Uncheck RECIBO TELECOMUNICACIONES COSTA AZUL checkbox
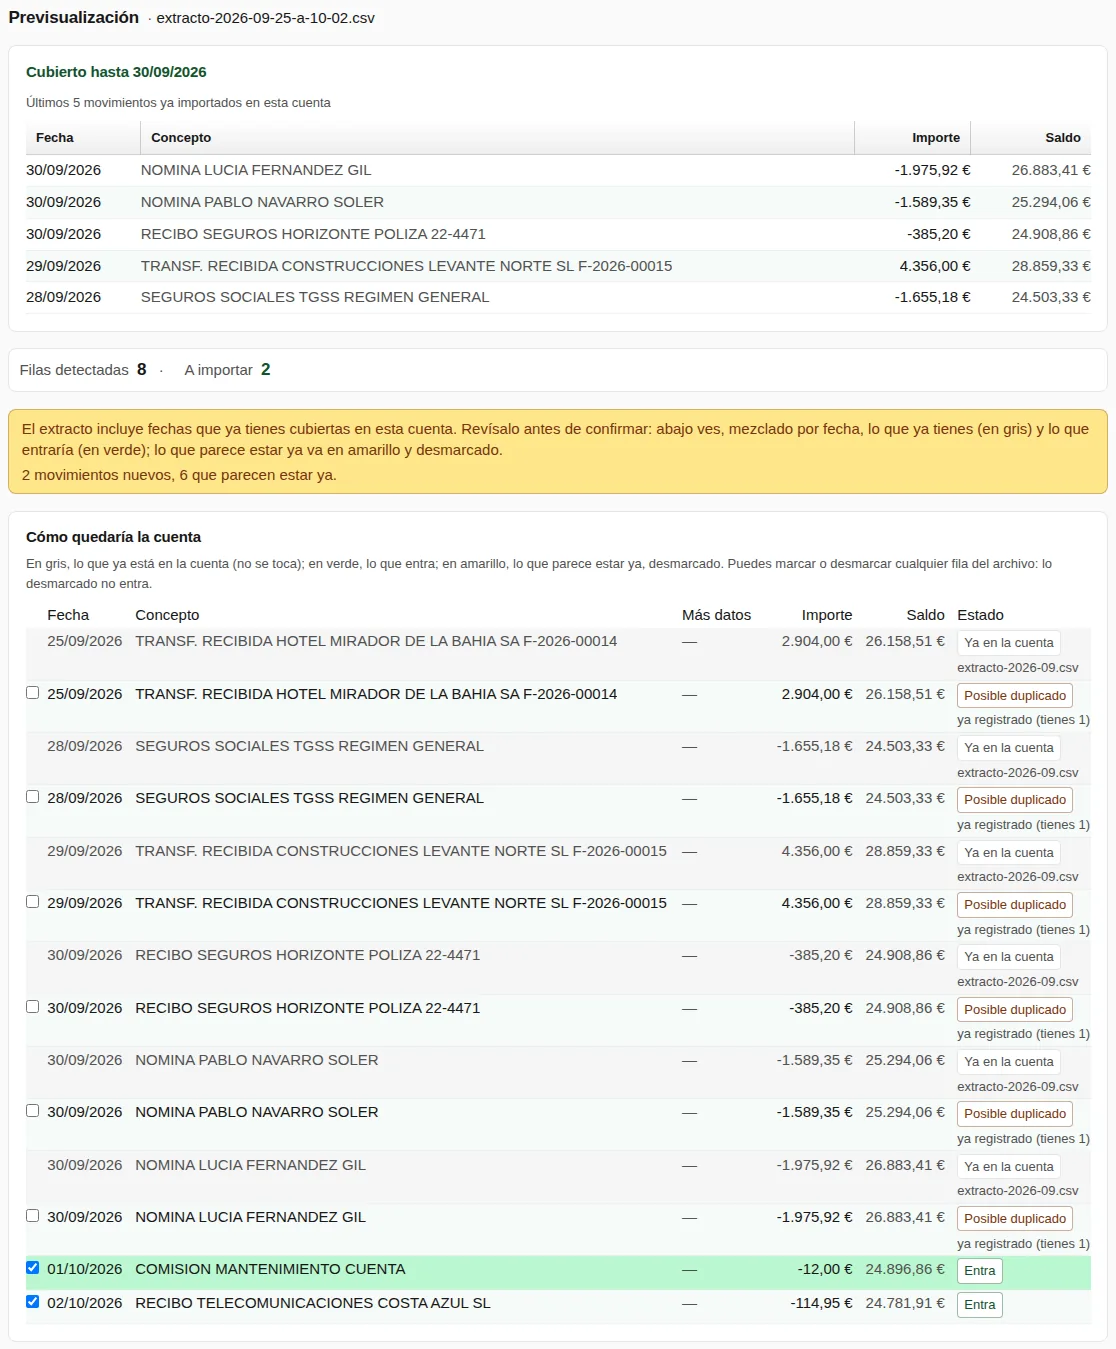The height and width of the screenshot is (1349, 1116). point(33,1302)
